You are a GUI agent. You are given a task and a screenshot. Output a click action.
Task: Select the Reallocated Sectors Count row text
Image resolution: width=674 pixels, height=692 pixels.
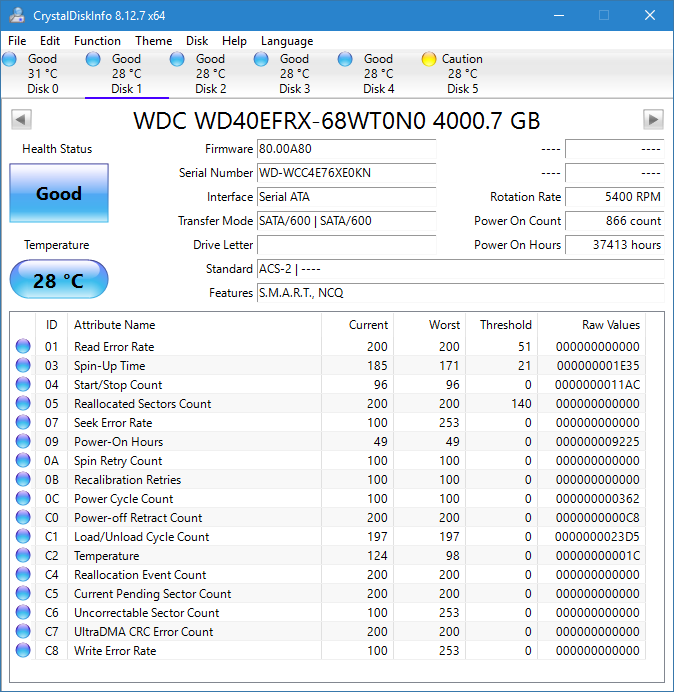click(x=143, y=403)
